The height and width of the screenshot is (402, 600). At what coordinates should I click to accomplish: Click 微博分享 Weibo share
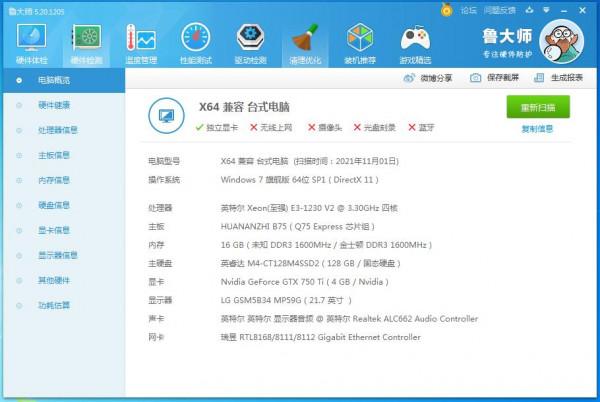428,78
